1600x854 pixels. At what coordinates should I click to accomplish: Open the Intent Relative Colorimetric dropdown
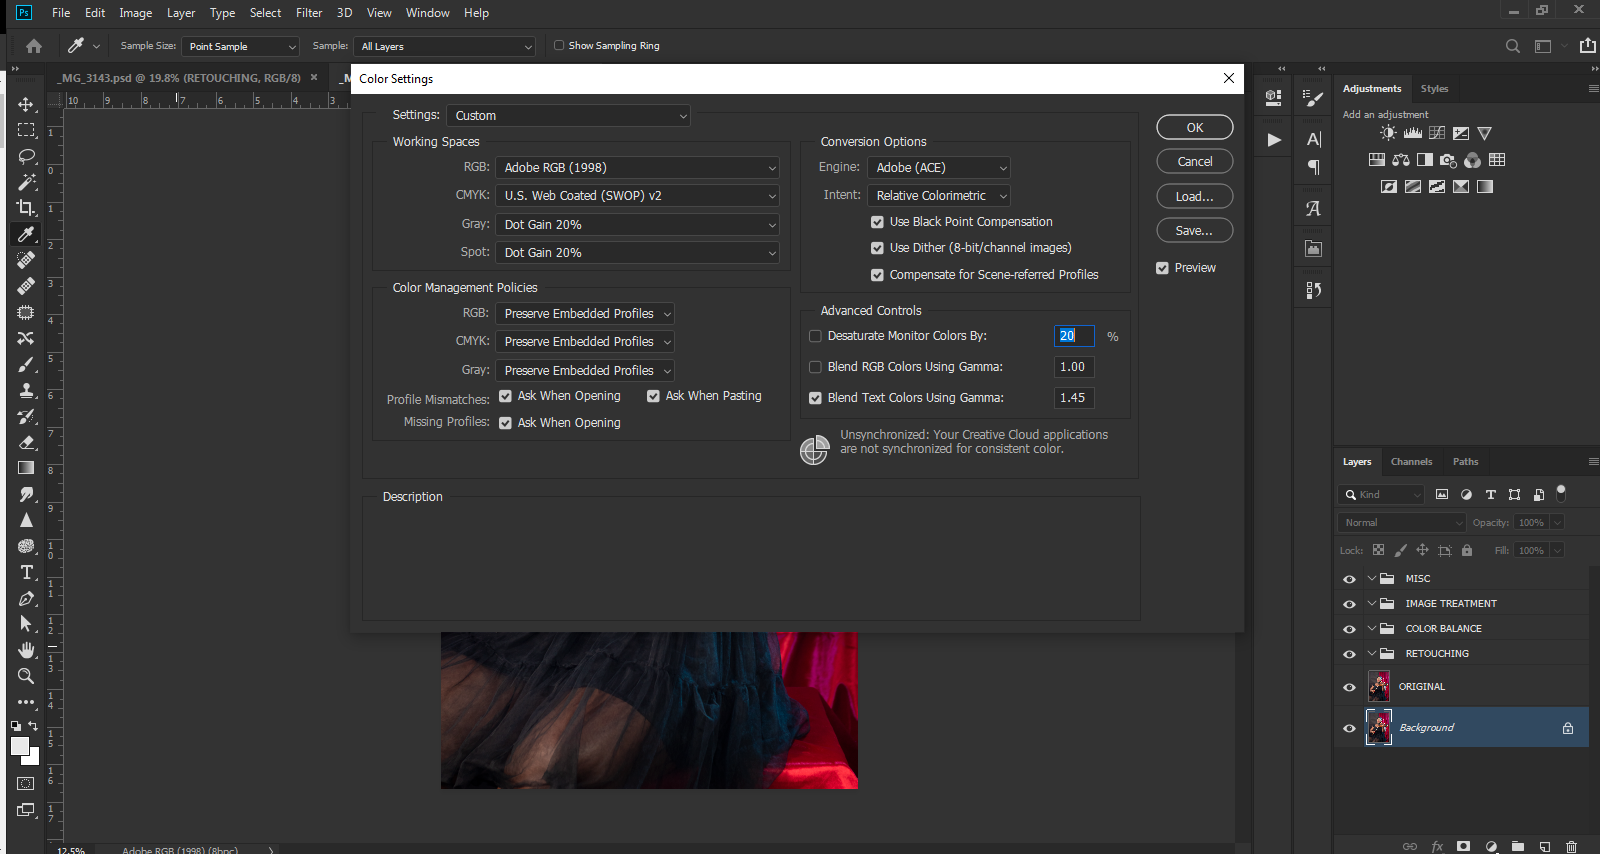click(x=938, y=196)
